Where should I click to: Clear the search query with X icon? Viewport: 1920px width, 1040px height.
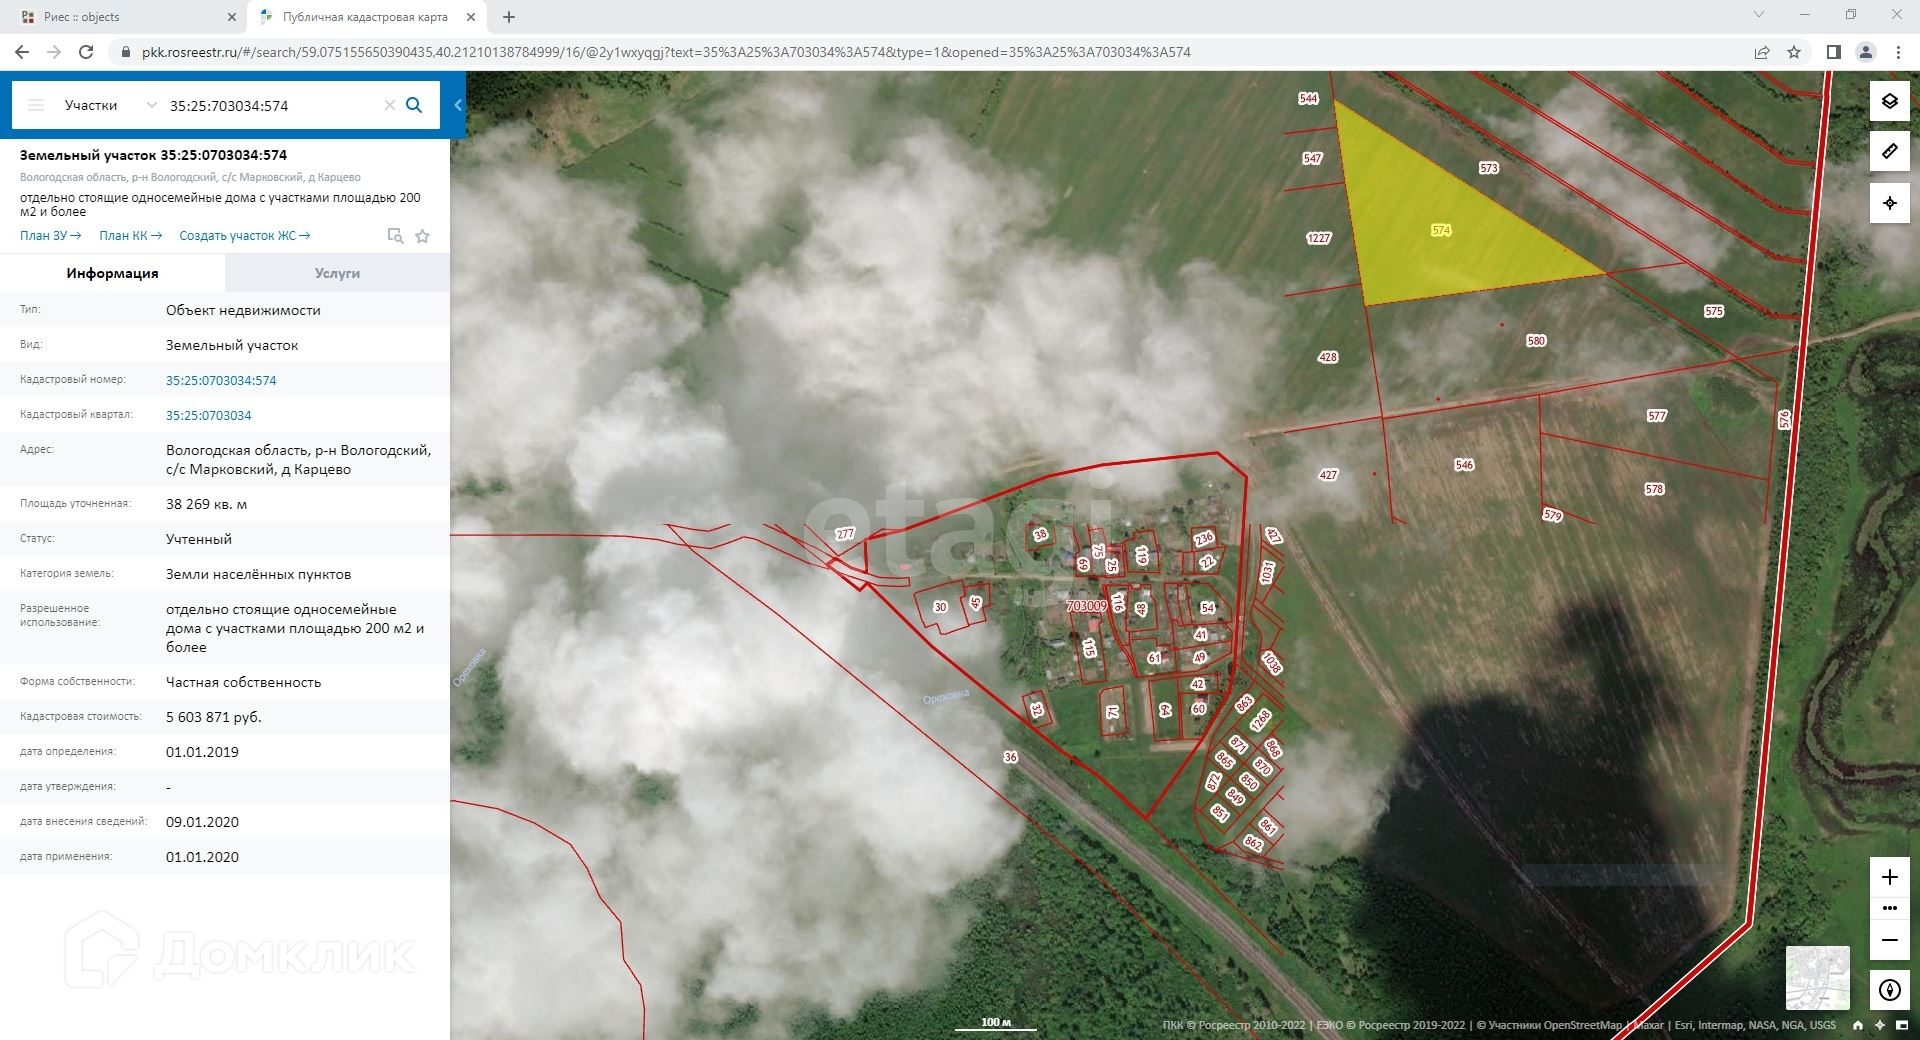[x=390, y=105]
